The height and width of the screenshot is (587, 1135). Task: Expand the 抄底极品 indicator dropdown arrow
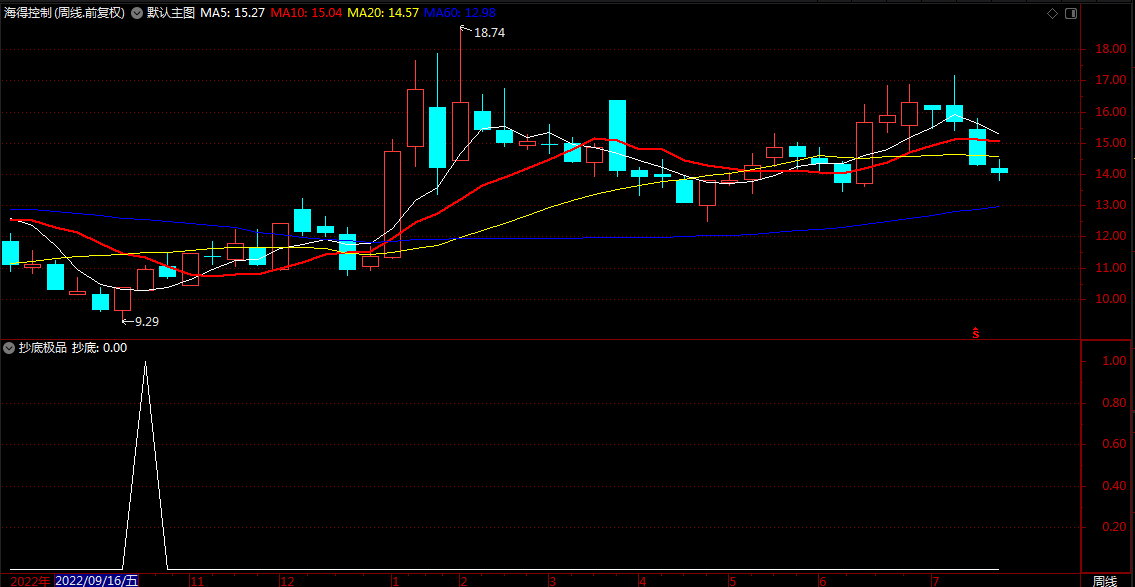pyautogui.click(x=9, y=347)
